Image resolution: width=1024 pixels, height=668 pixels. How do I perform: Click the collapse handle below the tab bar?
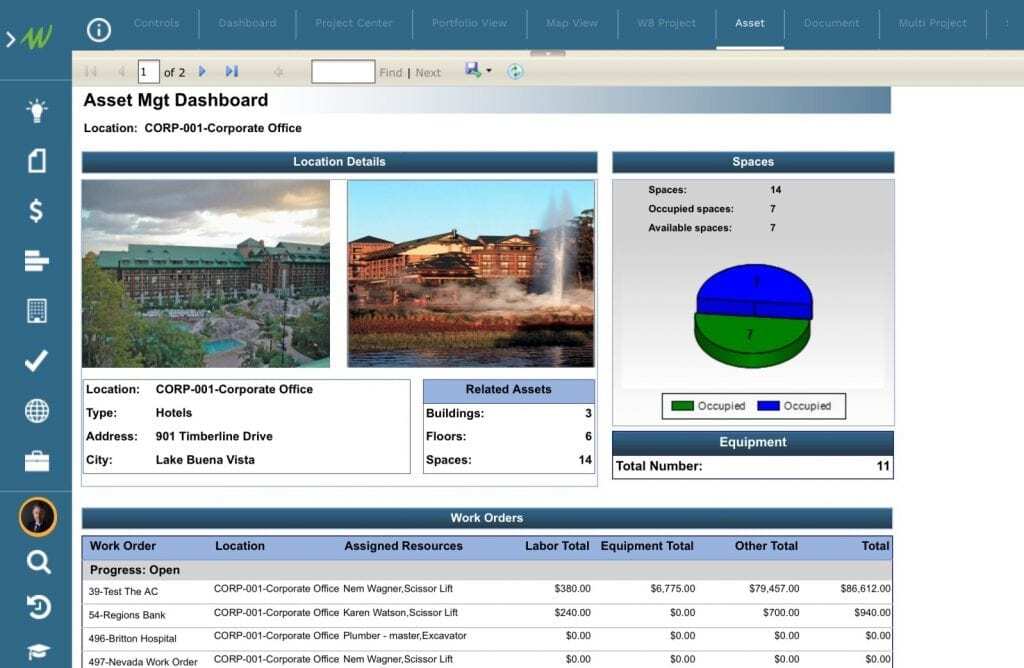coord(547,53)
